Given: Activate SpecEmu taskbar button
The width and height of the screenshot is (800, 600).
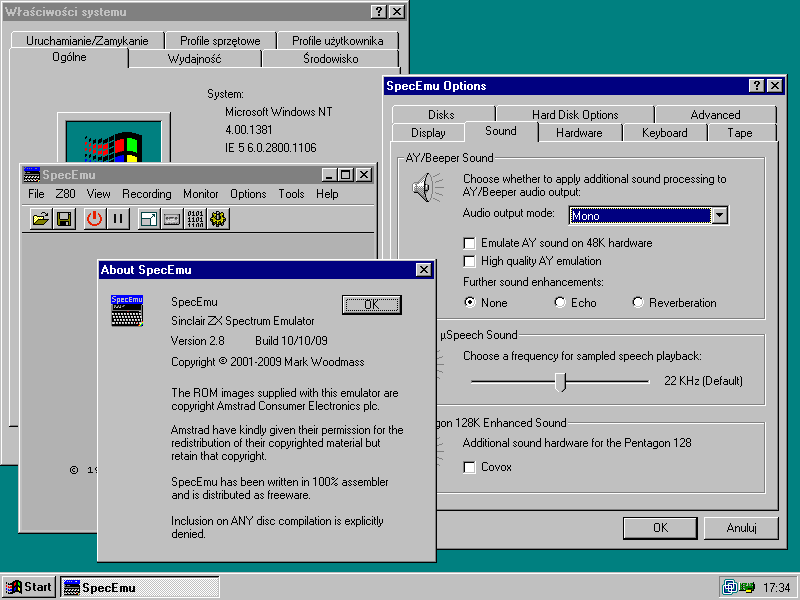Looking at the screenshot, I should (x=140, y=587).
